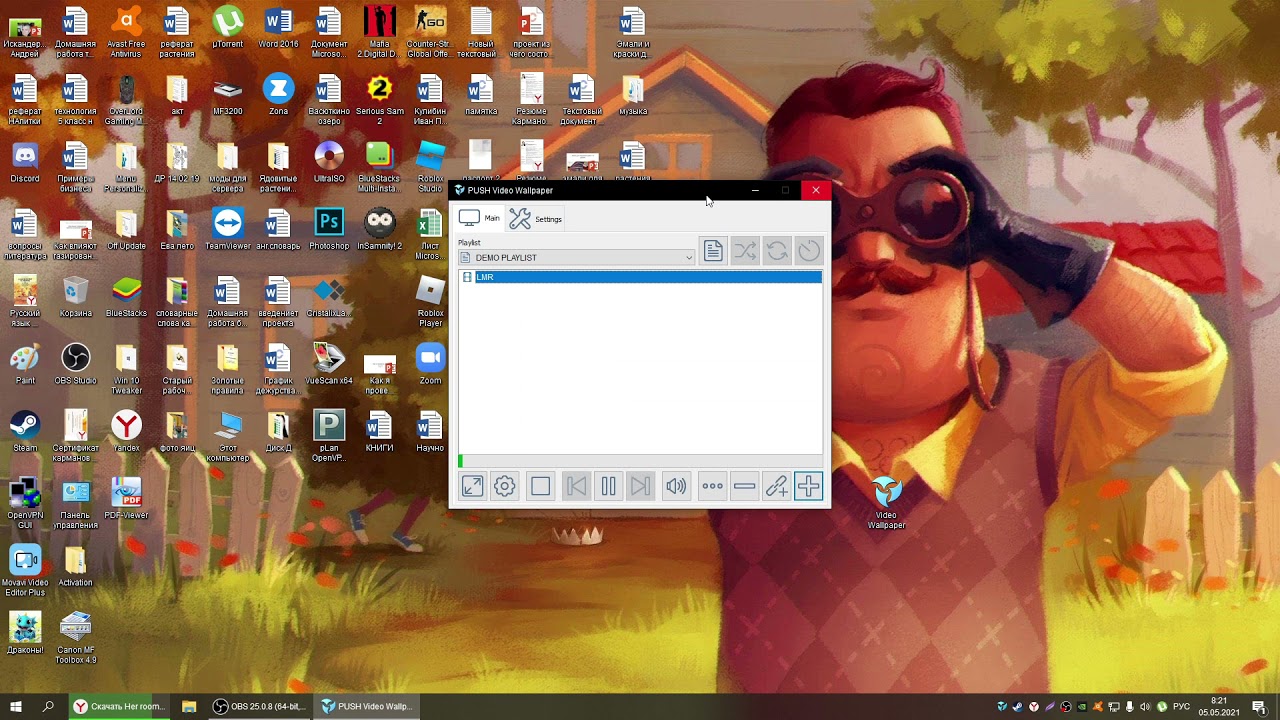Switch to the Main tab

click(x=479, y=218)
